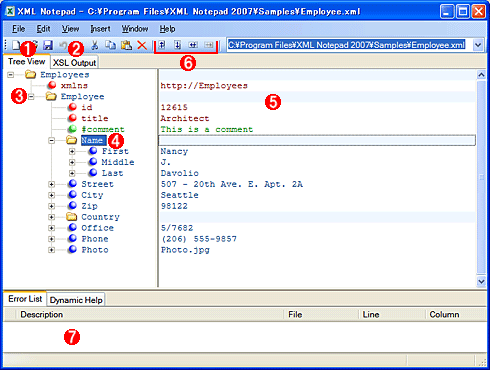The image size is (490, 370).
Task: Click the folder icon beside Country node
Action: click(x=71, y=217)
